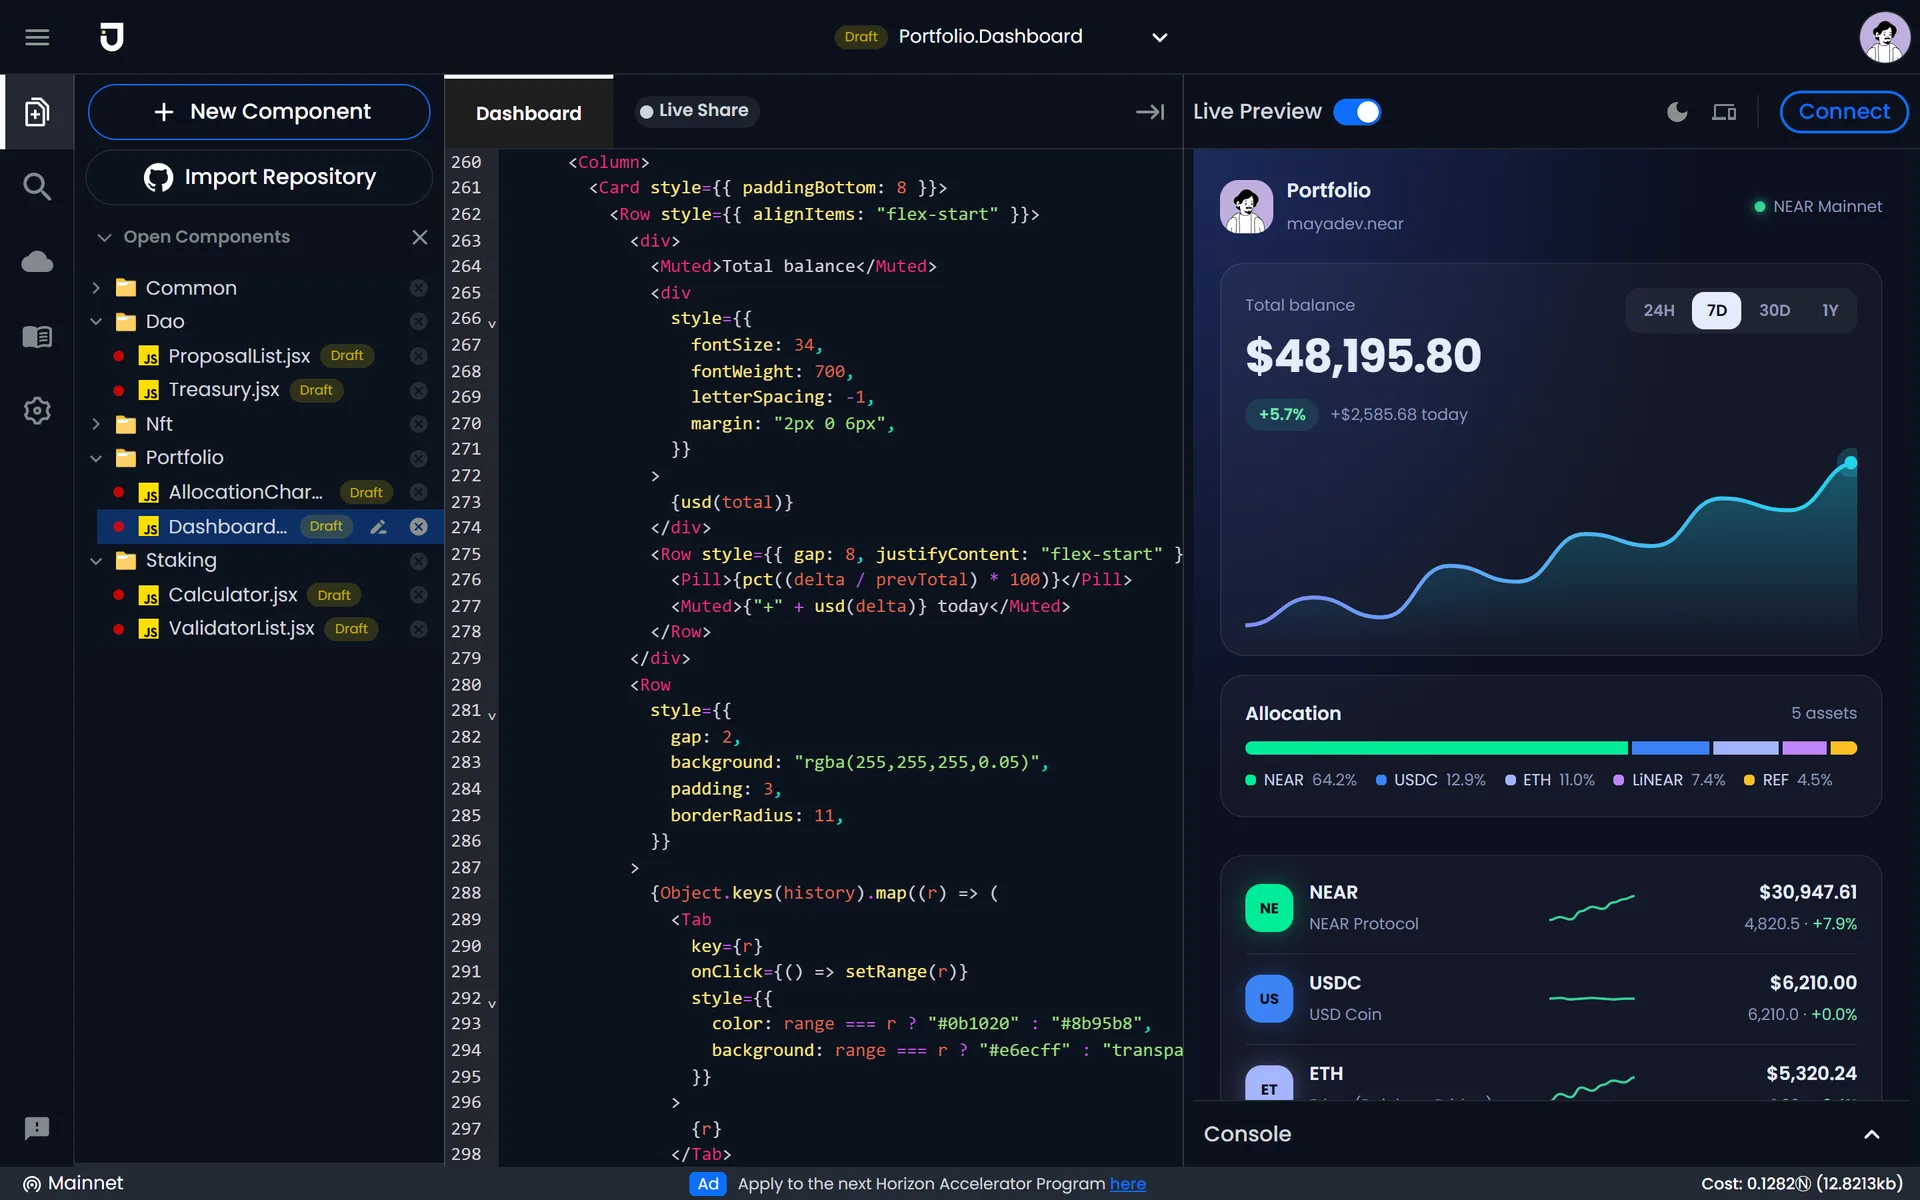
Task: Remove ProposalList.jsx from open components
Action: (x=419, y=356)
